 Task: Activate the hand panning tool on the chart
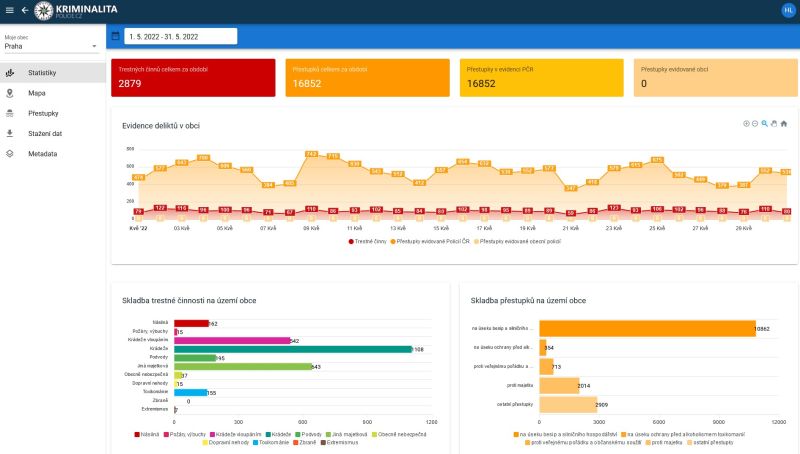[x=774, y=123]
